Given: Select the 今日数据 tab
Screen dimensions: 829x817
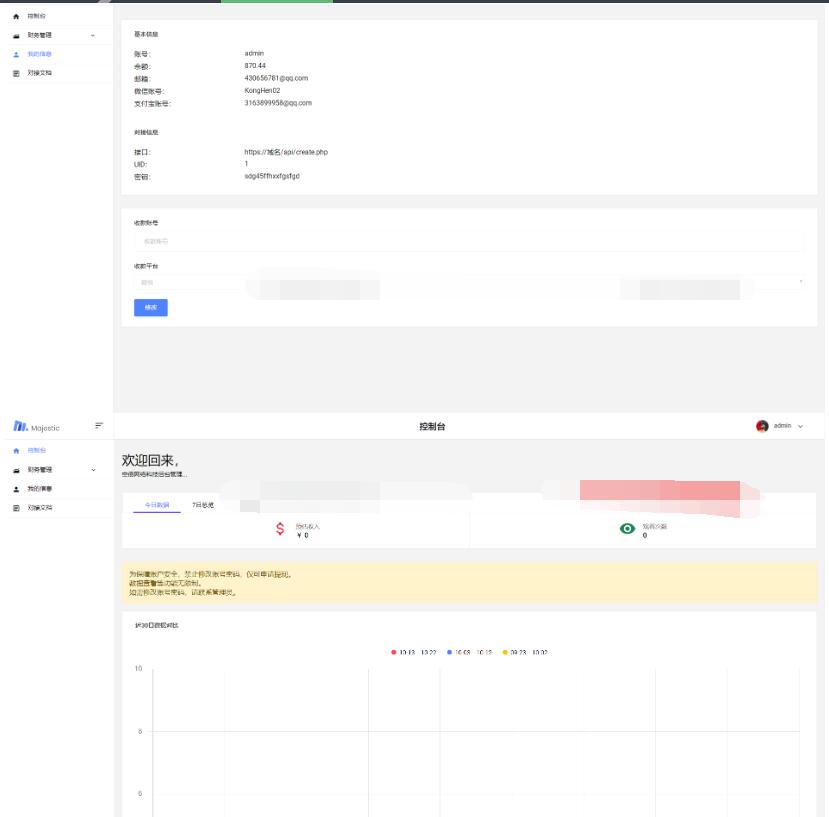Looking at the screenshot, I should 157,505.
